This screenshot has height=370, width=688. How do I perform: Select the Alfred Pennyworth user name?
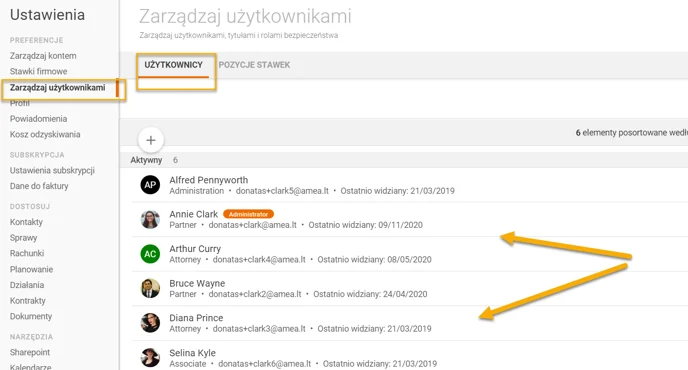tap(209, 180)
